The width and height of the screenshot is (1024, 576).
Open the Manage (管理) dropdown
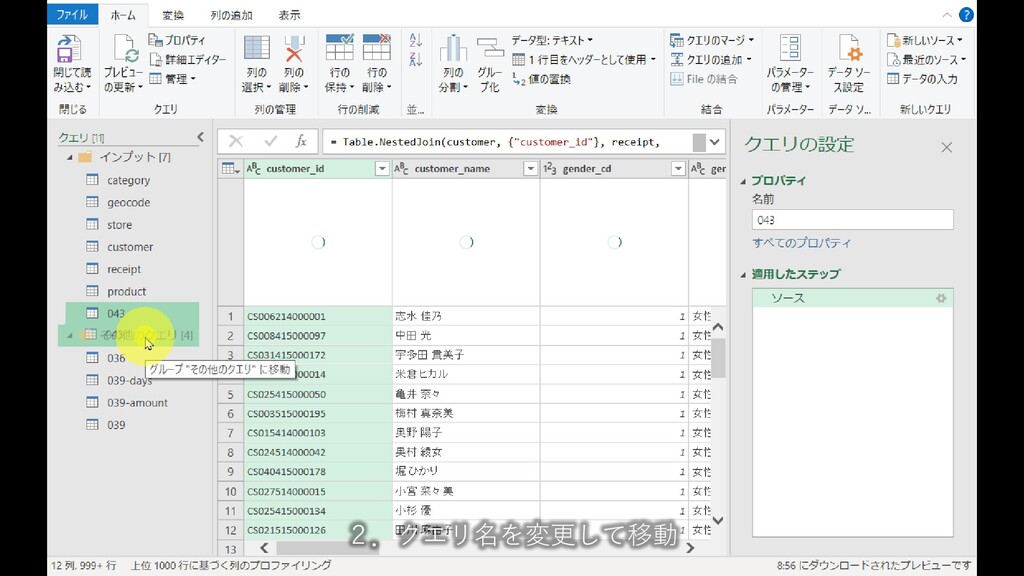pos(172,79)
